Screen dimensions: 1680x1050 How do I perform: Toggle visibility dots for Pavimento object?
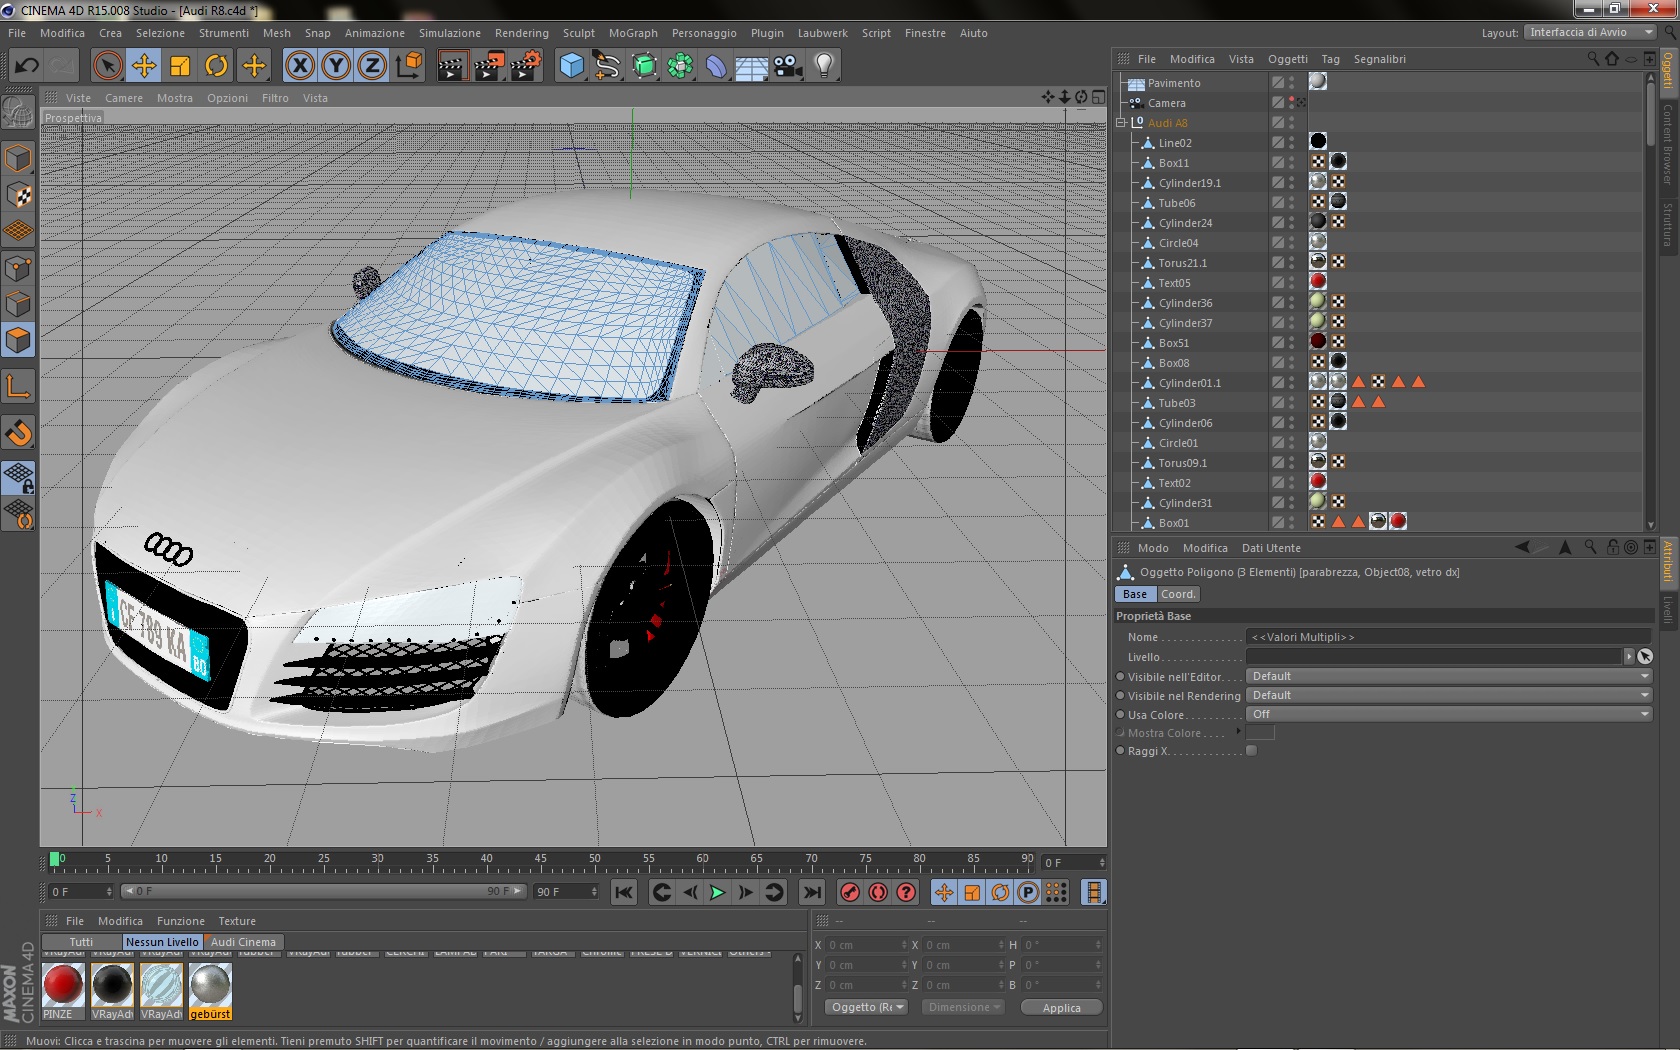1291,83
